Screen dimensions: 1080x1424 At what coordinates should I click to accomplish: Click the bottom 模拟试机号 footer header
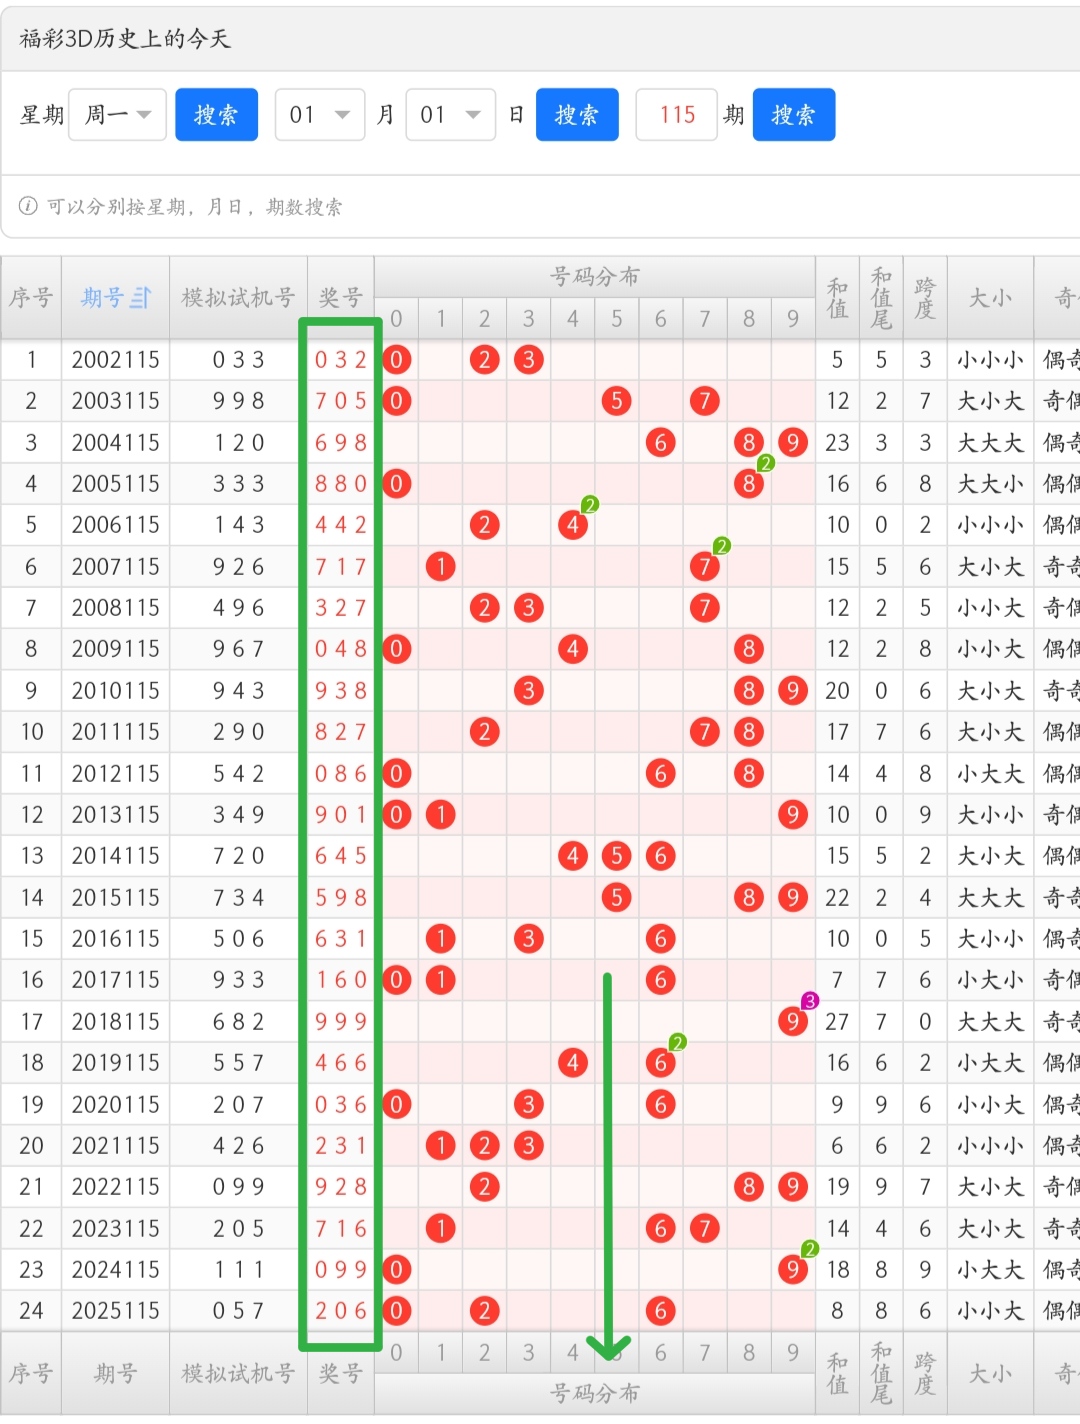point(238,1374)
